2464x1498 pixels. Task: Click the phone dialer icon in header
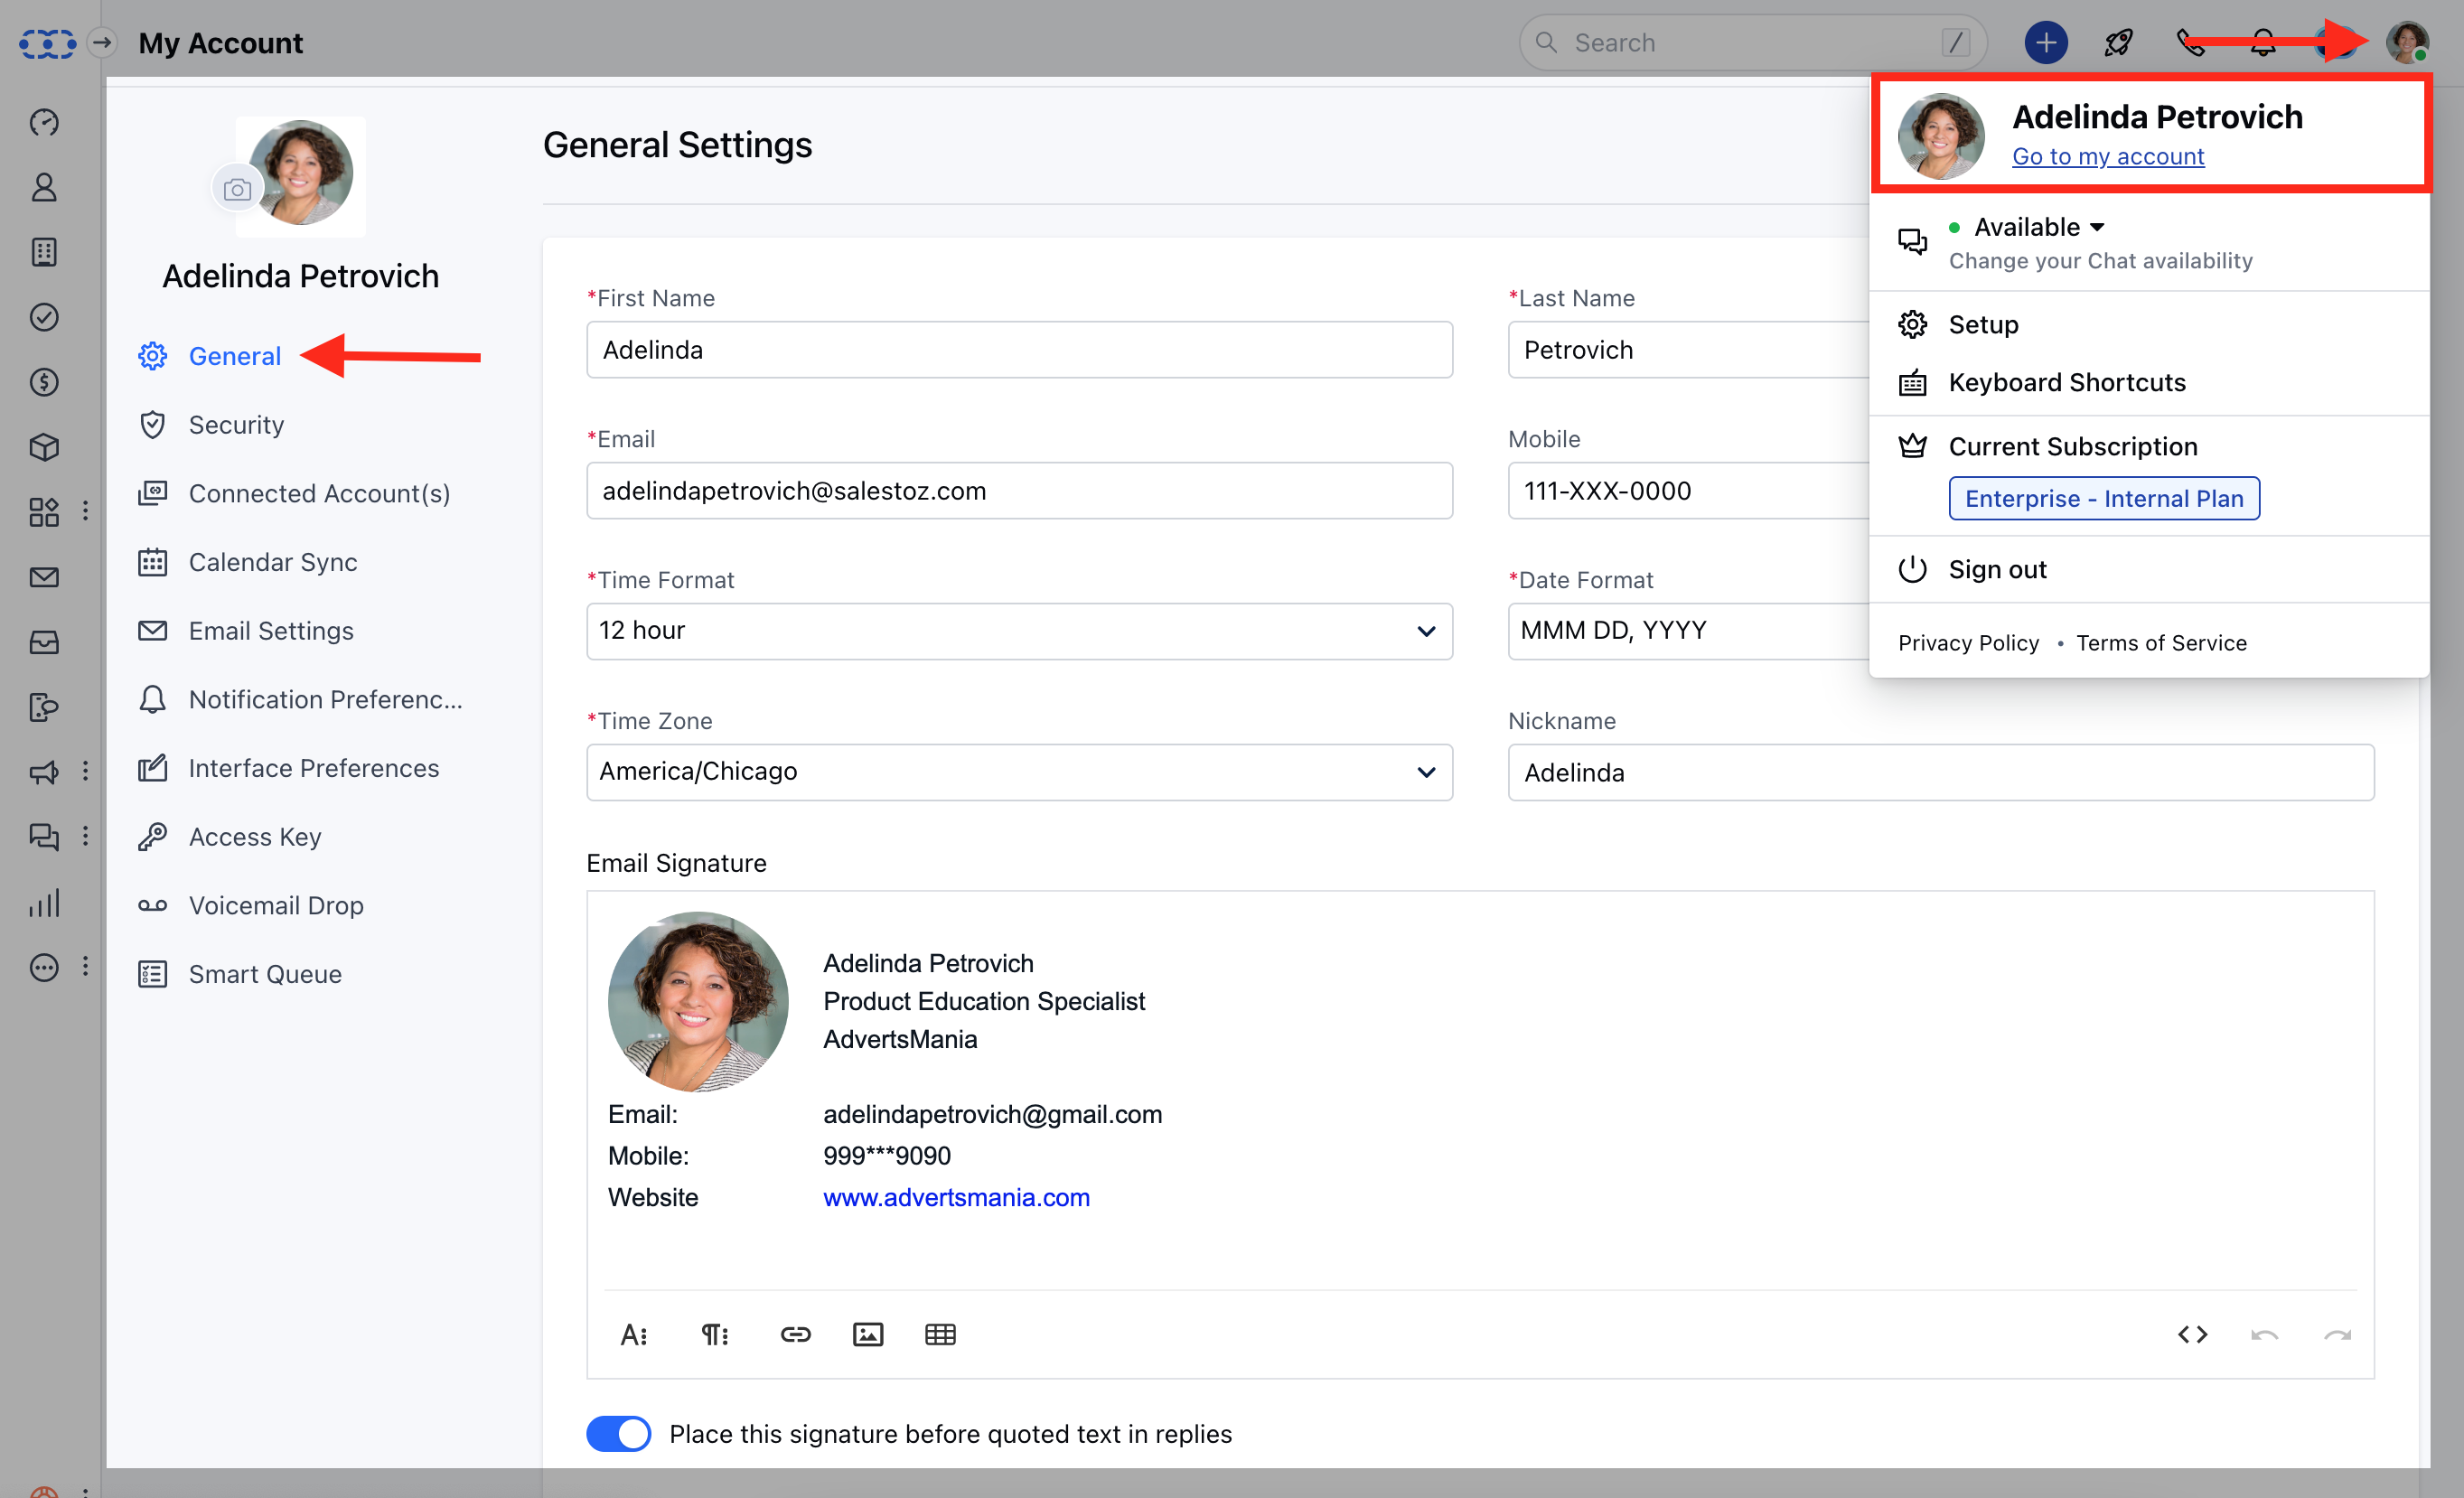(x=2190, y=43)
